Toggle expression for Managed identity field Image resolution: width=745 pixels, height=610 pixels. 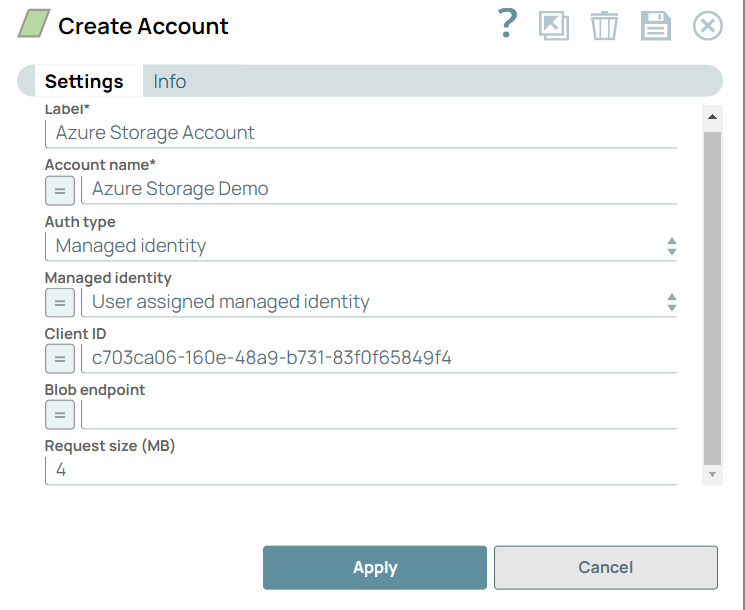point(60,302)
